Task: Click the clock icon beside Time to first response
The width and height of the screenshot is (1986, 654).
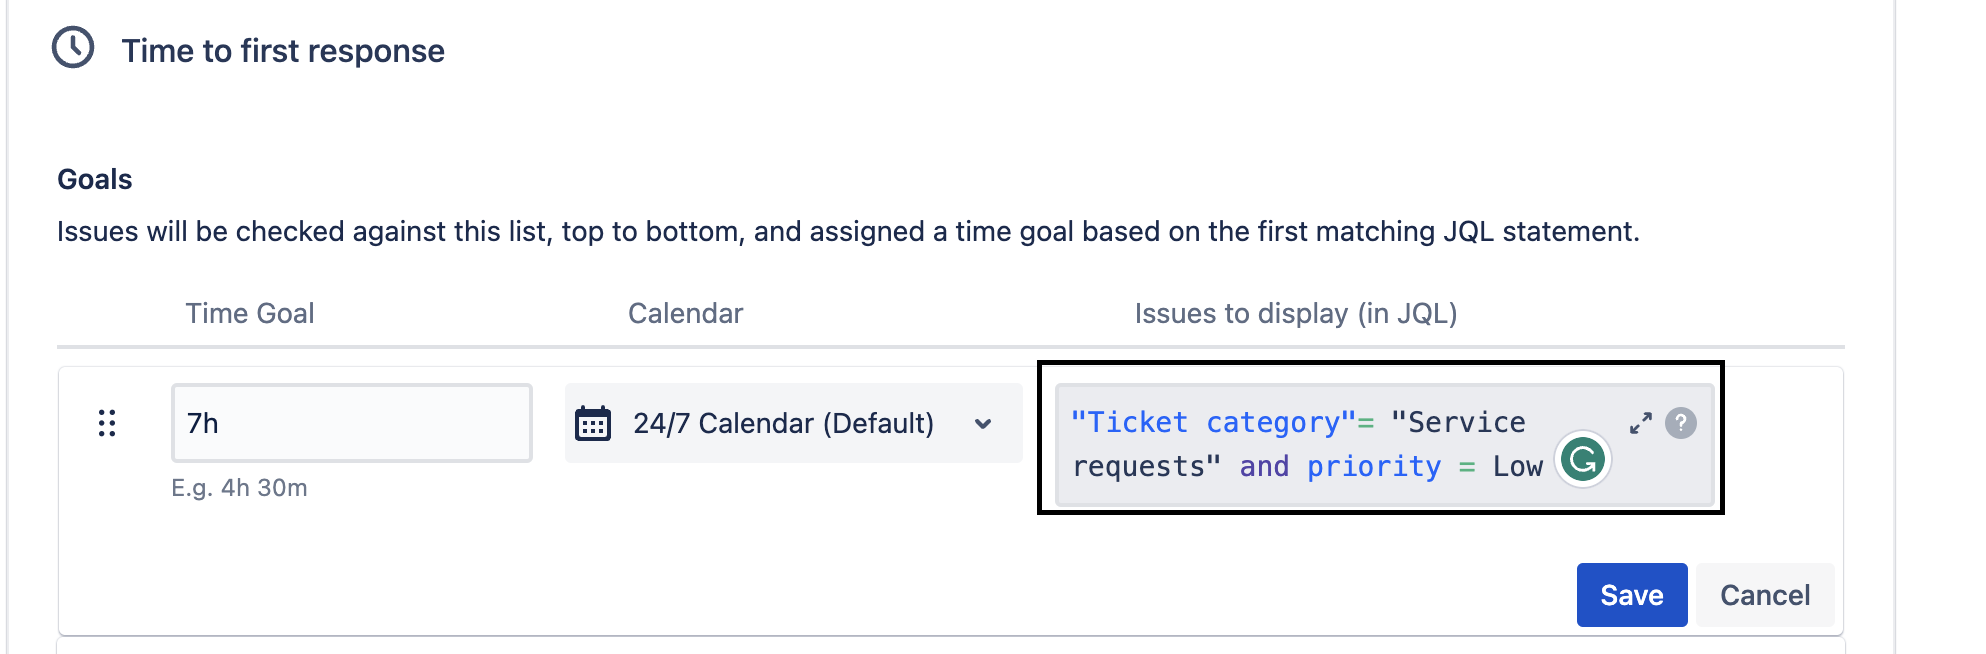Action: click(73, 48)
